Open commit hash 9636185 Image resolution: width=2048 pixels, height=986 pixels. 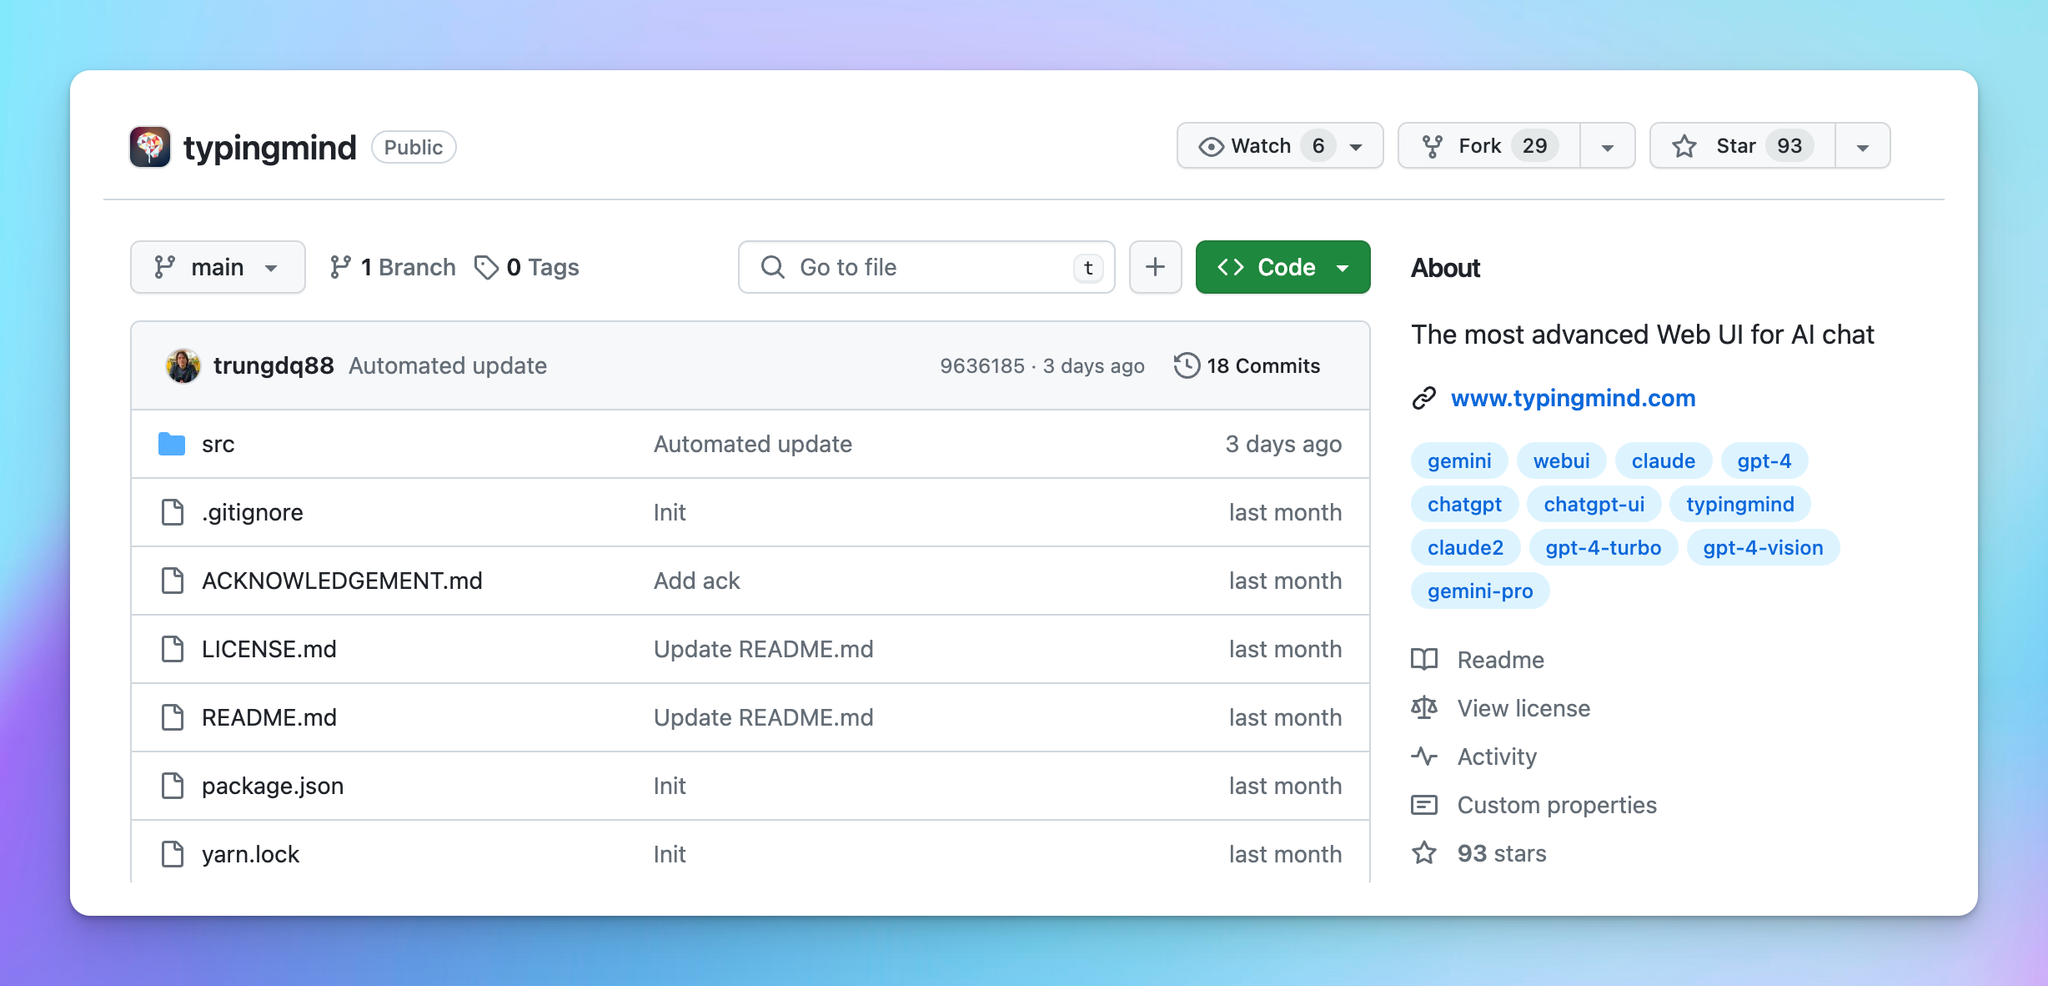pyautogui.click(x=982, y=366)
